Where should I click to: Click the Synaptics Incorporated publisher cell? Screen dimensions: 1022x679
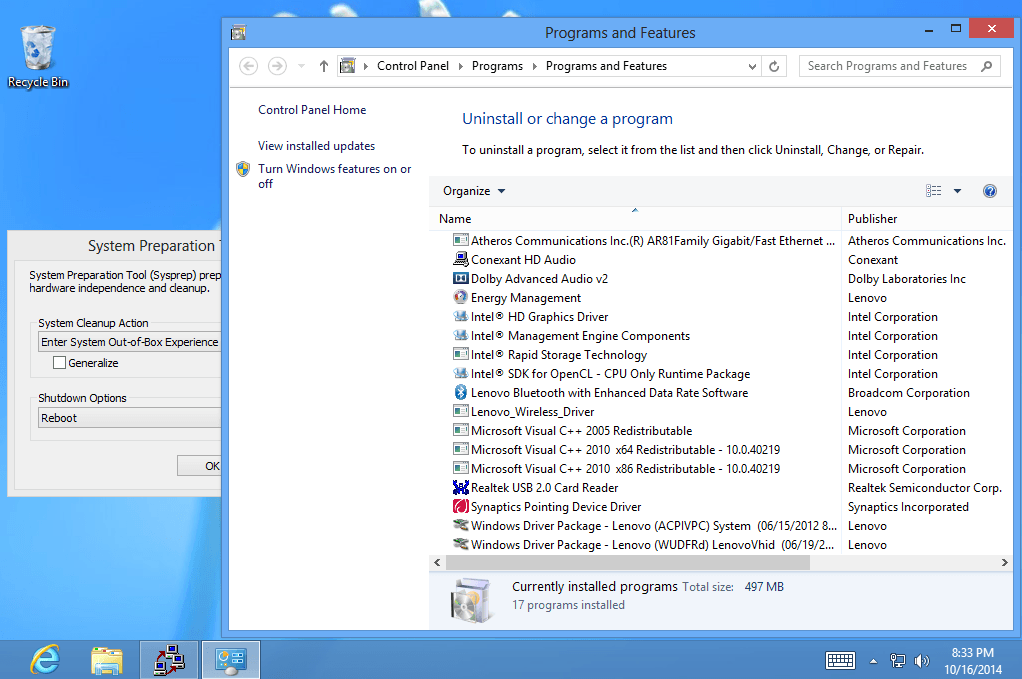pos(908,506)
